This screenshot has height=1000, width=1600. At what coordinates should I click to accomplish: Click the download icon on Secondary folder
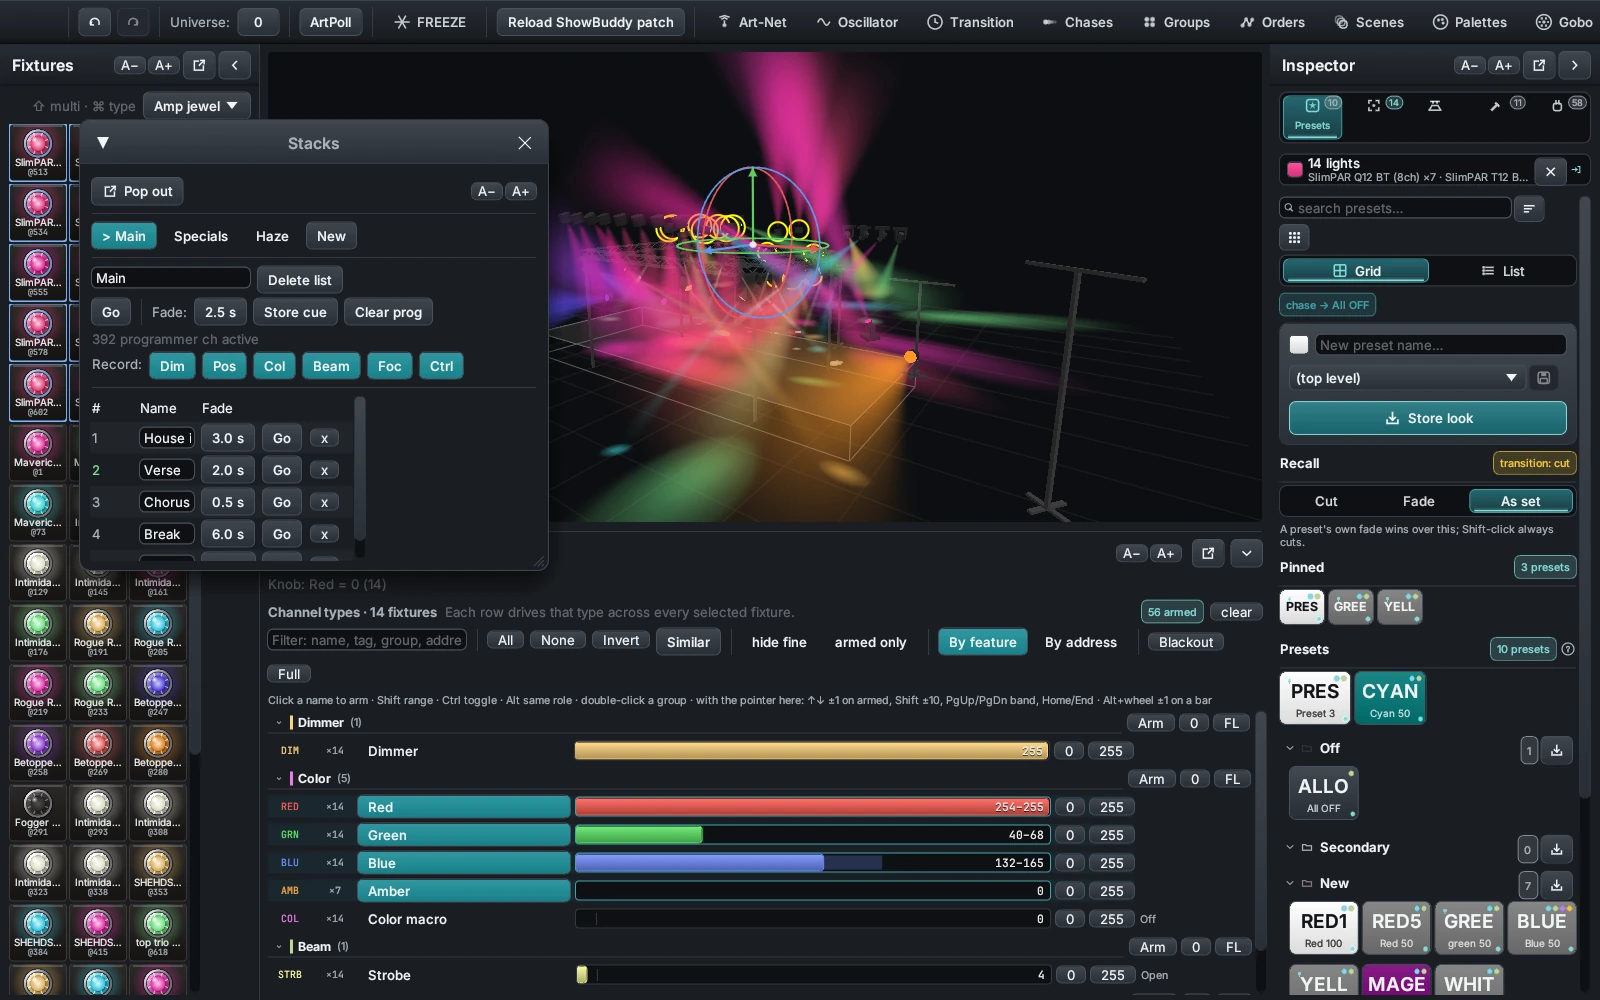click(1557, 849)
